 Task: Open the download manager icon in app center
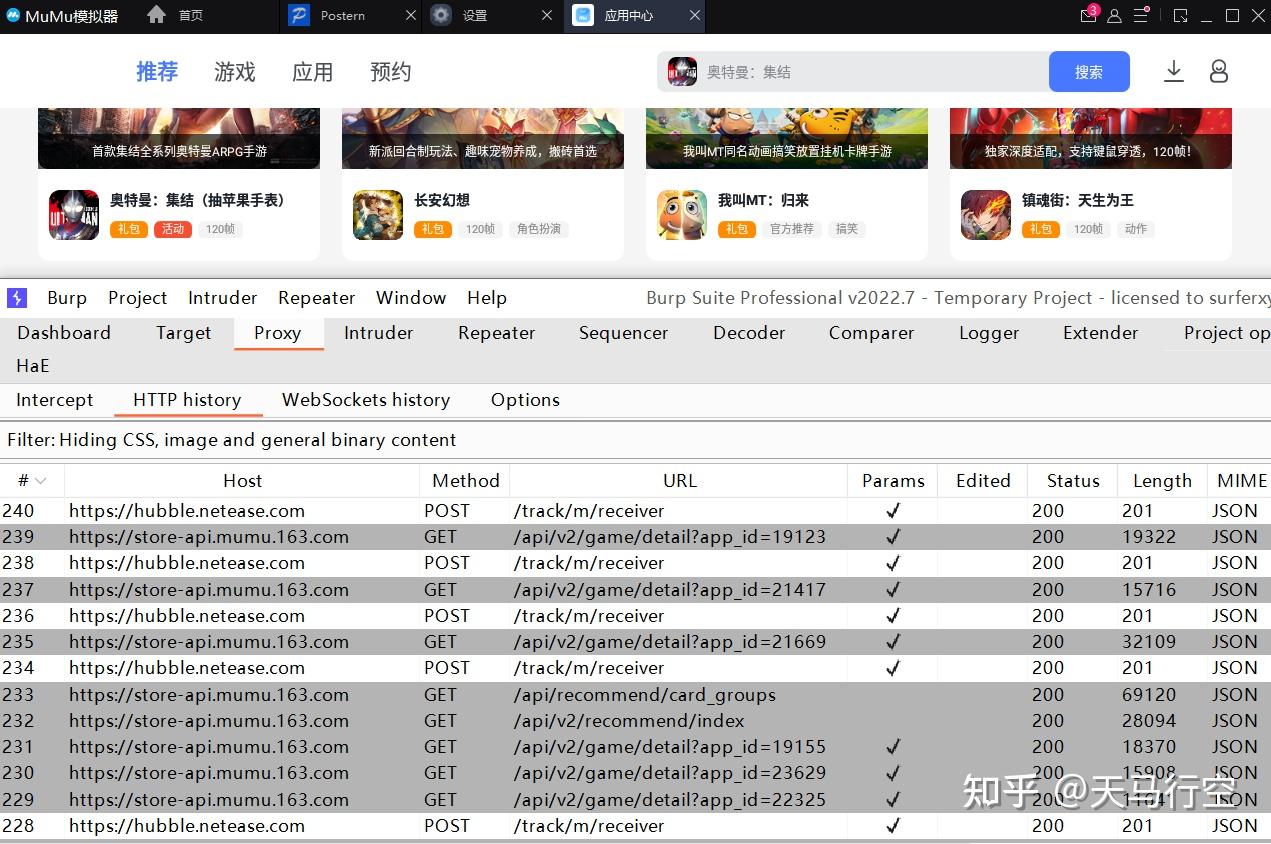pos(1173,71)
